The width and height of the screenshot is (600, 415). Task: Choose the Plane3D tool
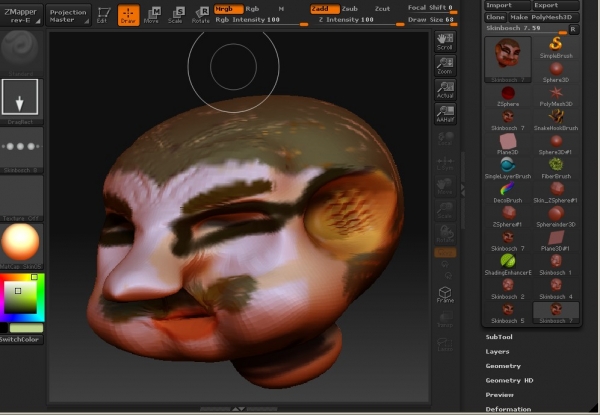tap(508, 145)
